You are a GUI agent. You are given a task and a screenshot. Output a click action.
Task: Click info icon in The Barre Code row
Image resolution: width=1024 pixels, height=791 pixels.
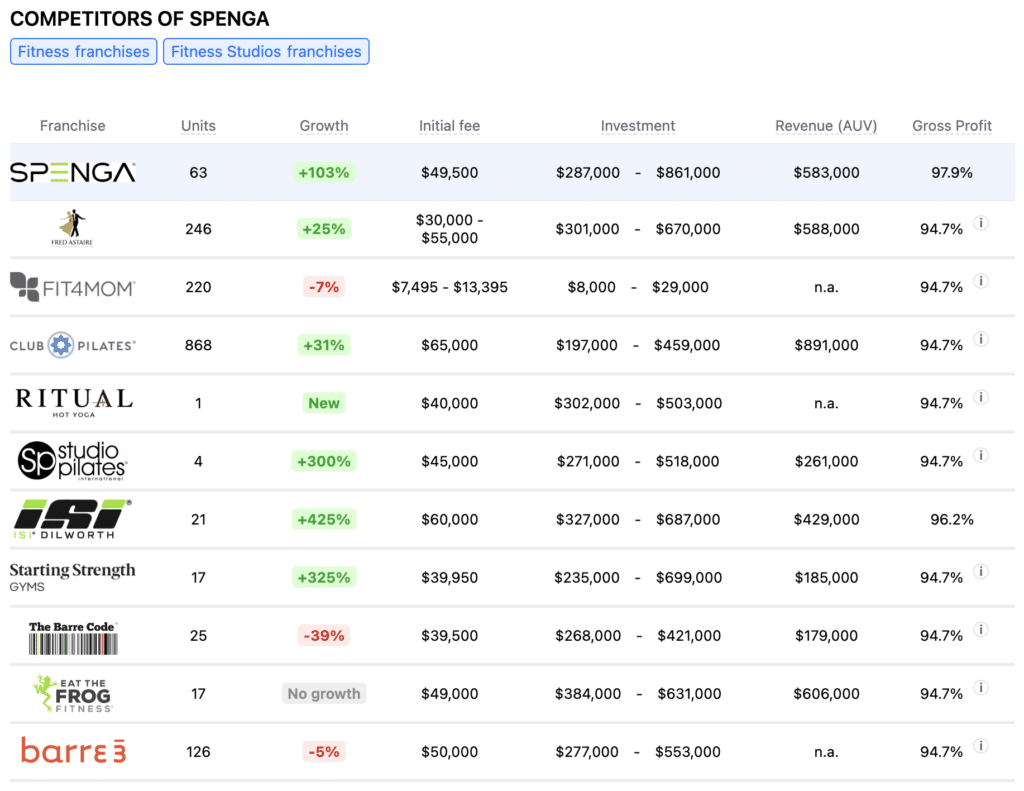(980, 630)
